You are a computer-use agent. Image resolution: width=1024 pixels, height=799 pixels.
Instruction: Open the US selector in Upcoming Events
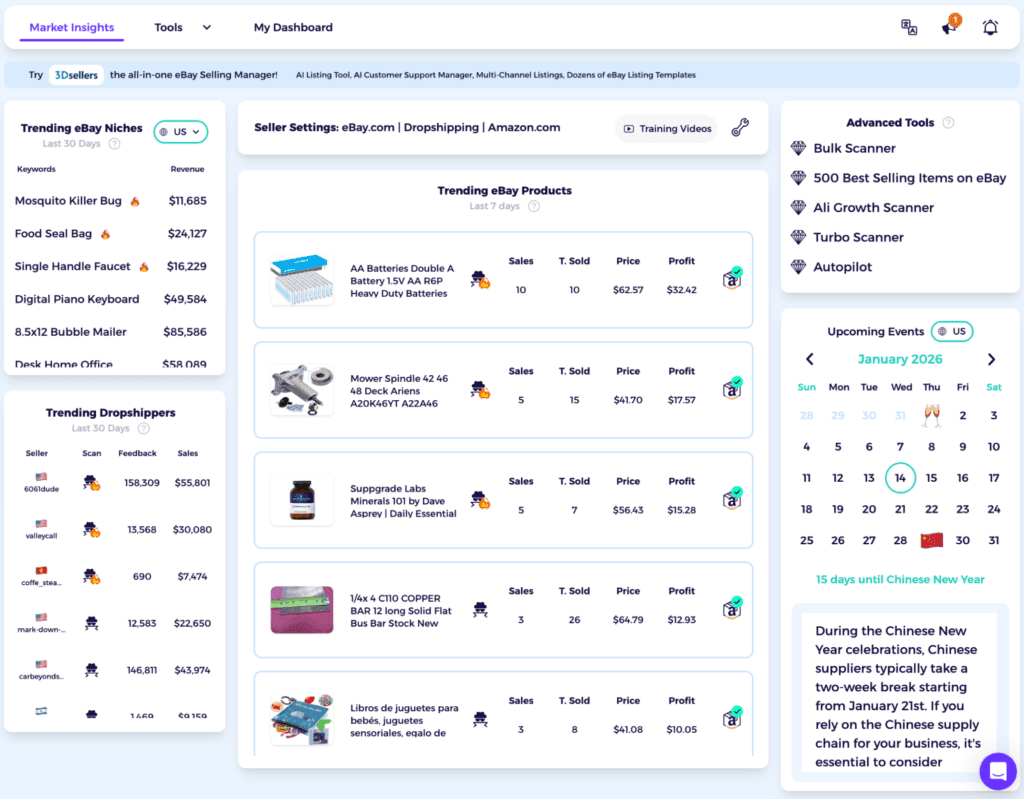(x=951, y=331)
